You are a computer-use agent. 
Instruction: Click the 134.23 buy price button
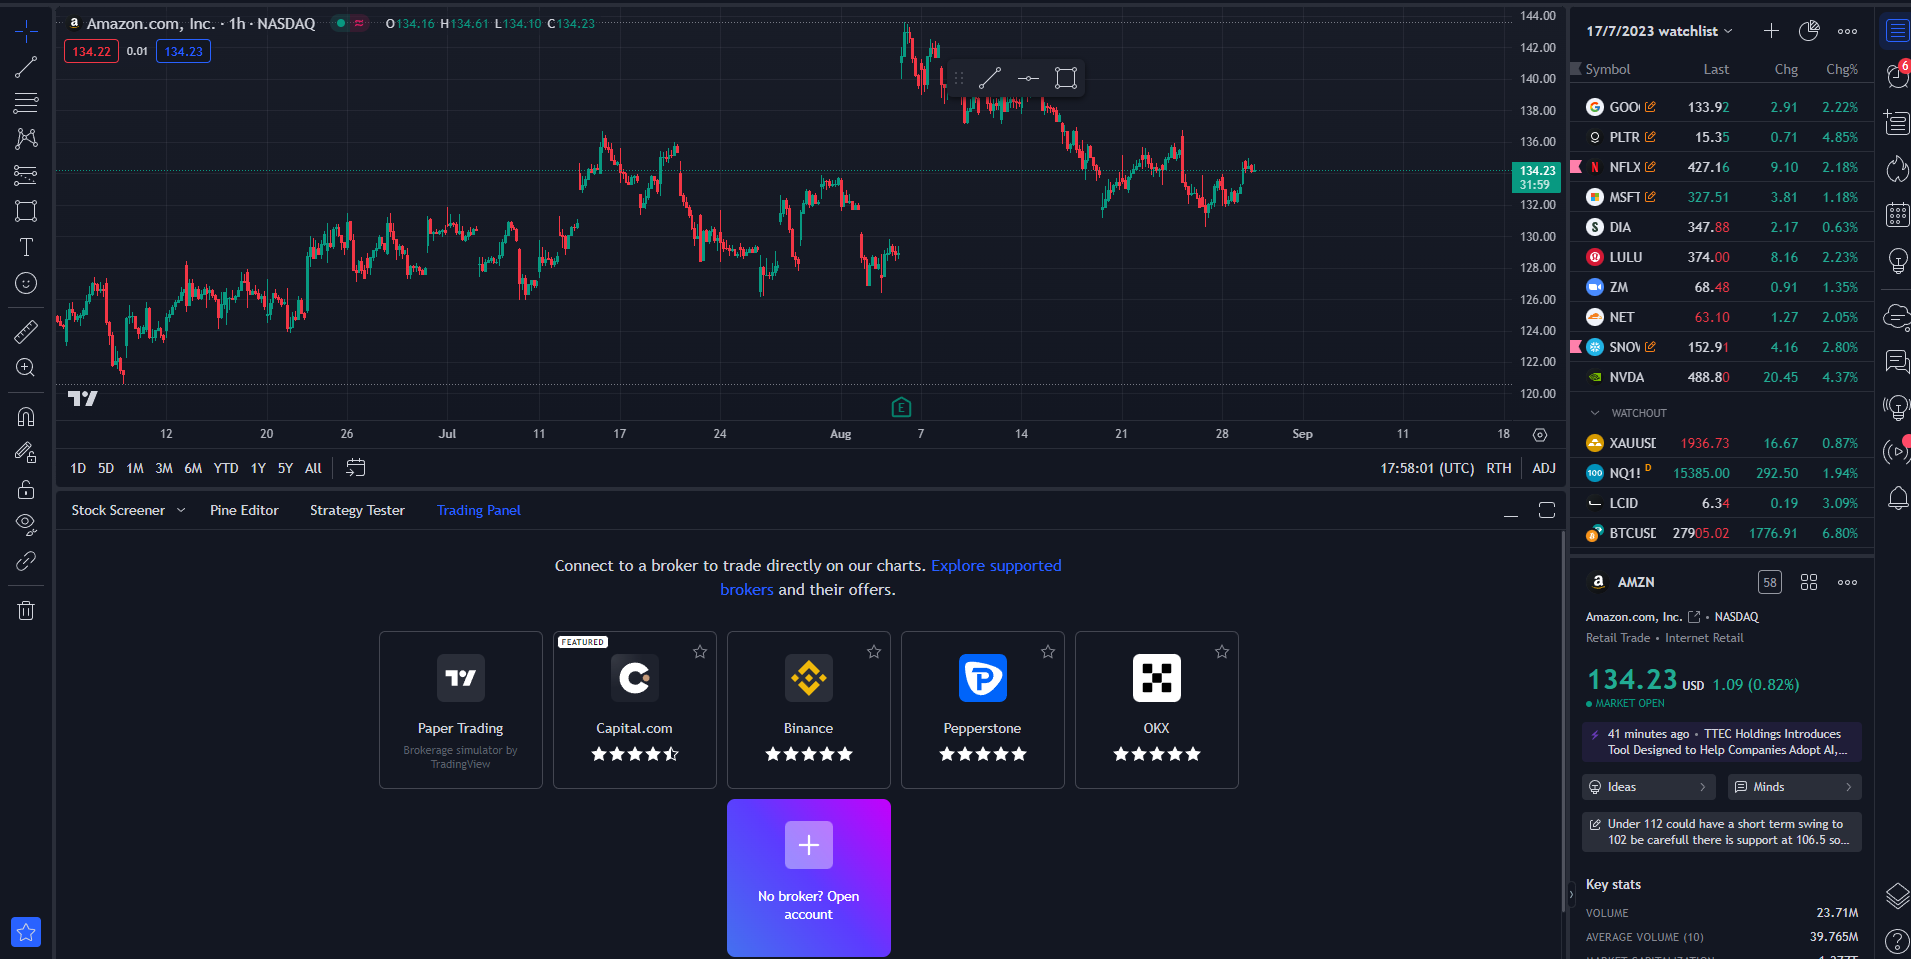(183, 51)
